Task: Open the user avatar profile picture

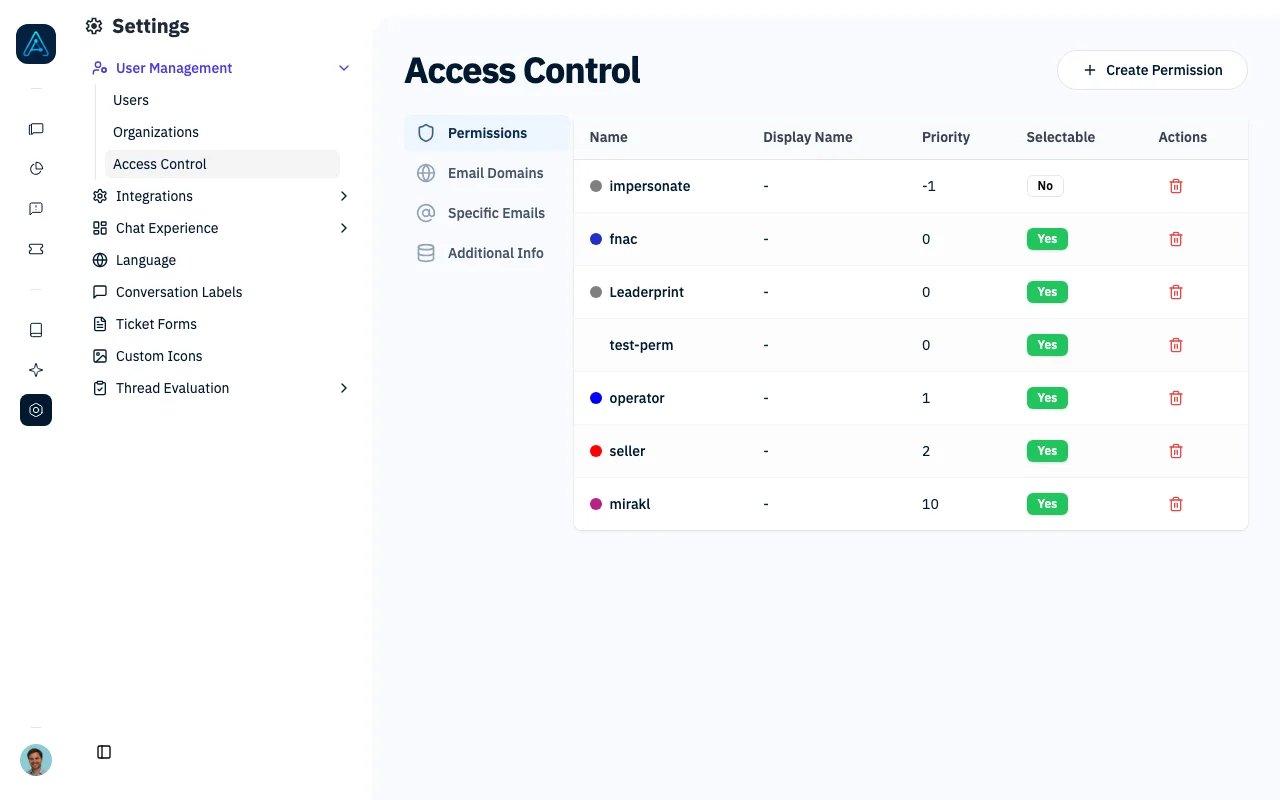Action: (36, 760)
